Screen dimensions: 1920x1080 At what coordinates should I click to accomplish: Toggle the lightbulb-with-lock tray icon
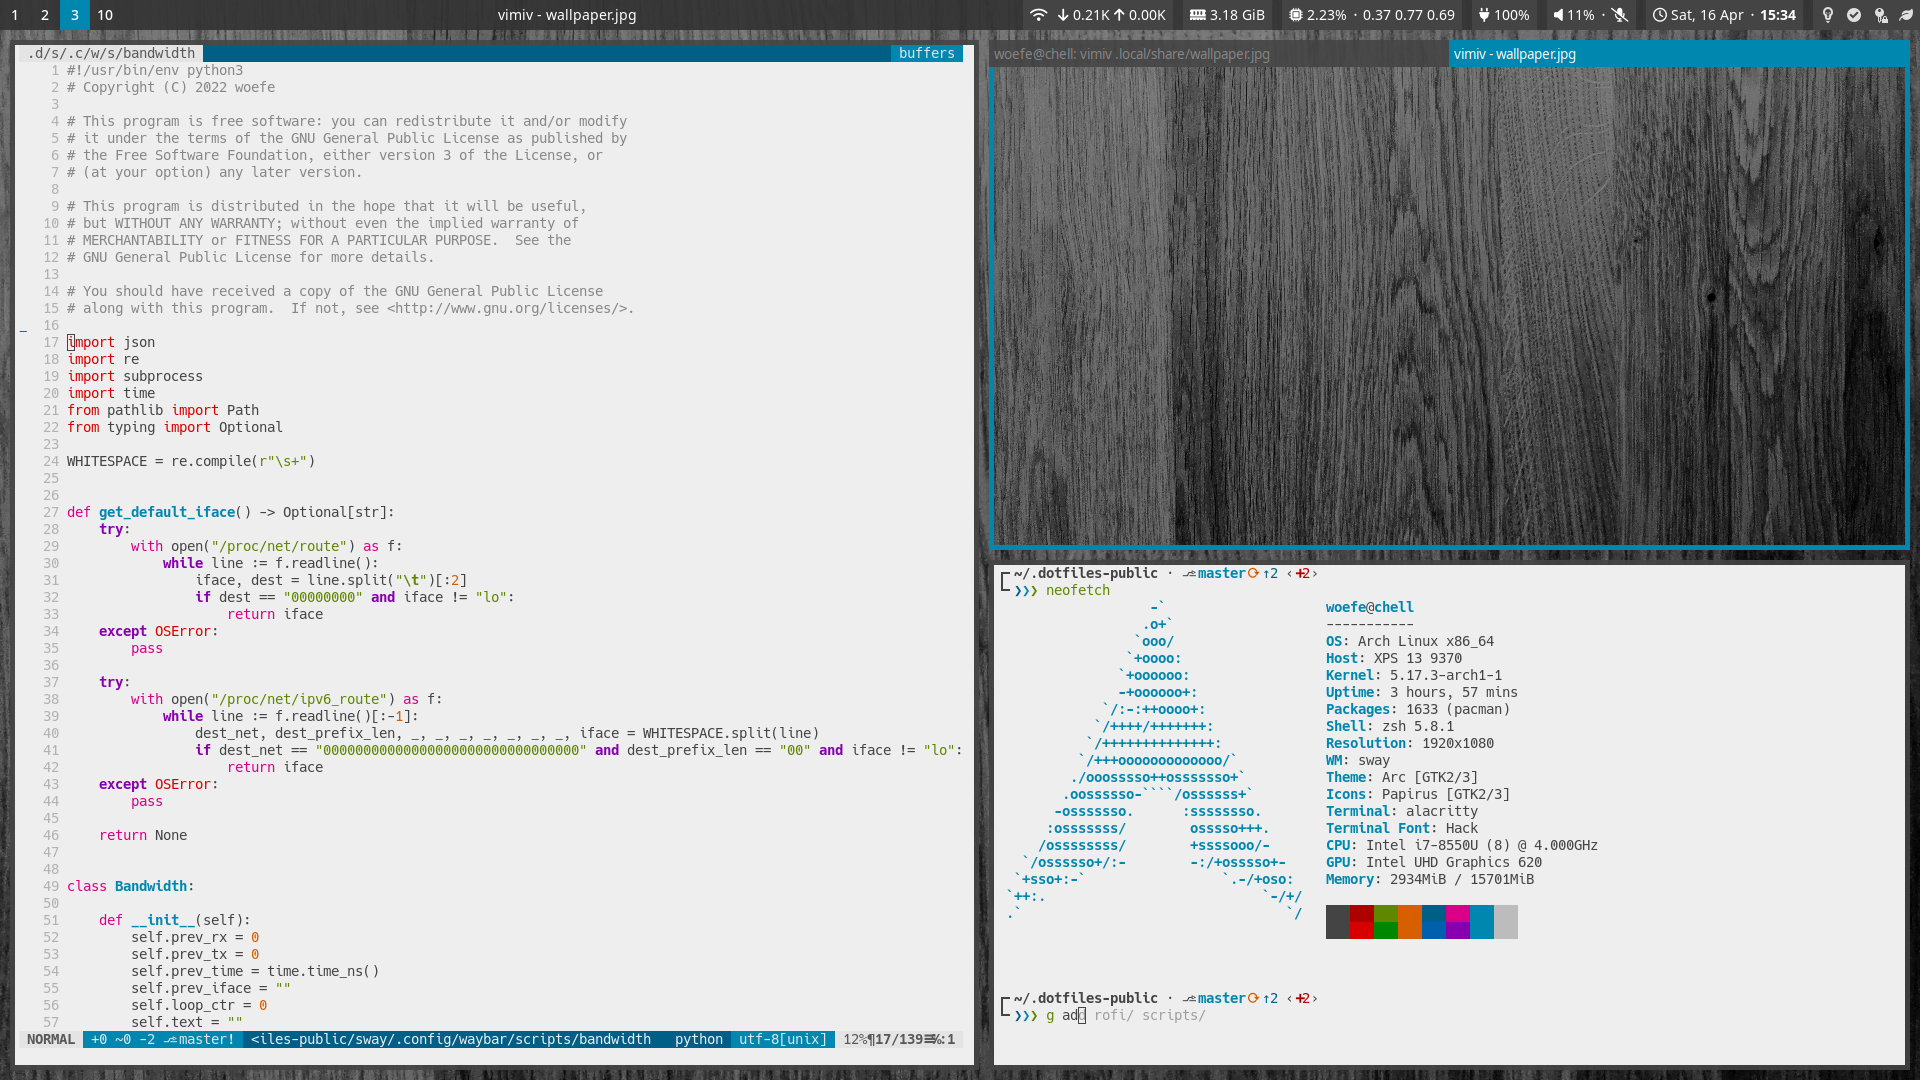coord(1880,15)
